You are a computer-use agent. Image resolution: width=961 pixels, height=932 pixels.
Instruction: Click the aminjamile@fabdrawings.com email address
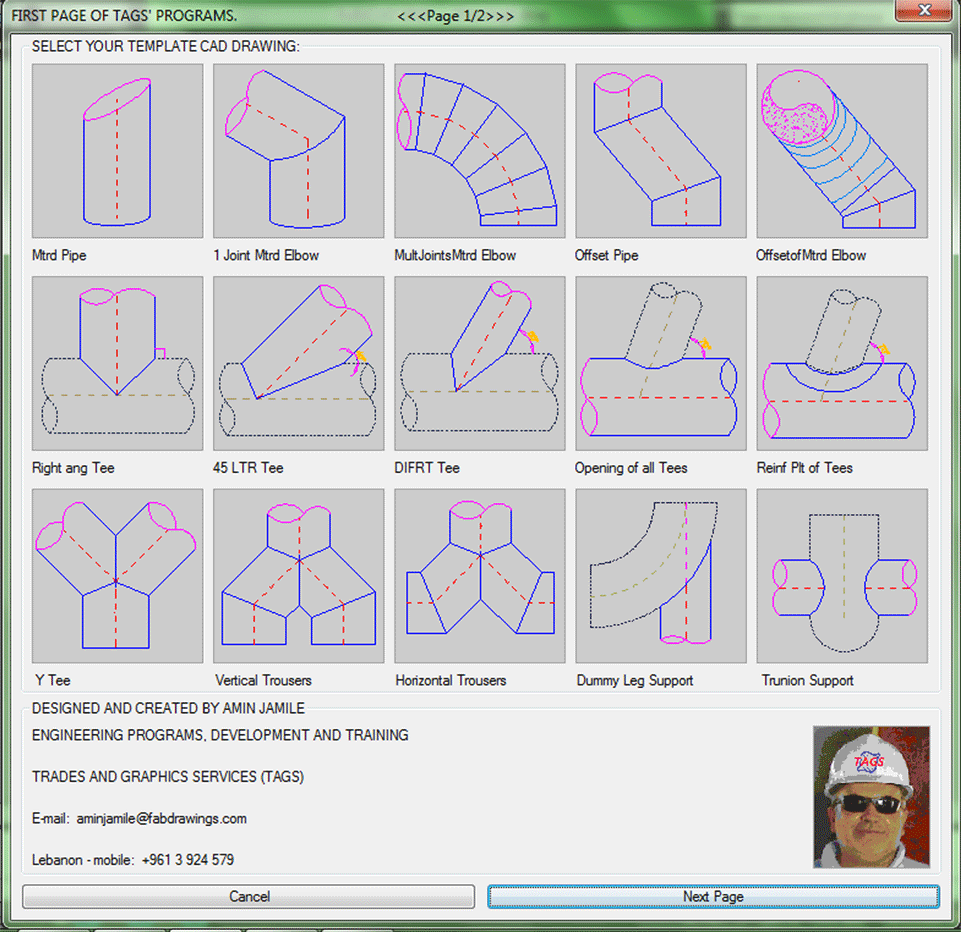click(161, 819)
